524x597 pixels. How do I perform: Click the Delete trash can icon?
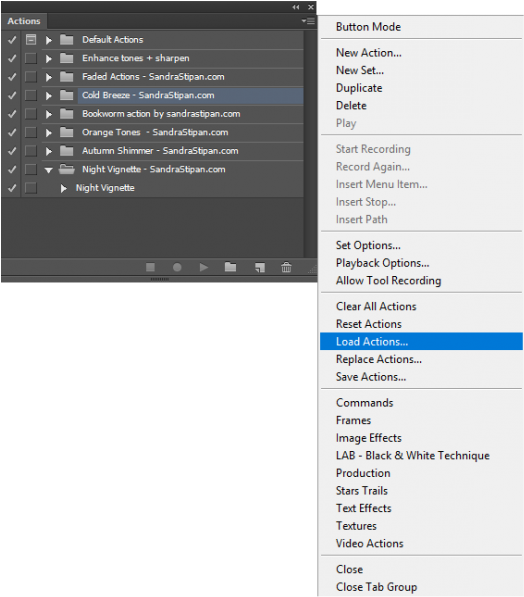[x=286, y=267]
